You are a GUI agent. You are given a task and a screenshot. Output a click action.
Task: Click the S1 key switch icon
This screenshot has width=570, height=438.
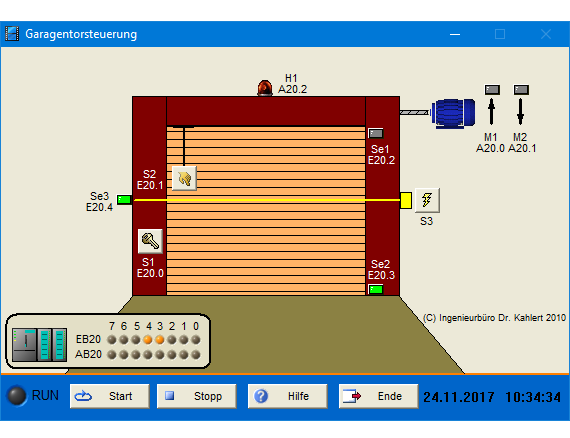point(150,241)
